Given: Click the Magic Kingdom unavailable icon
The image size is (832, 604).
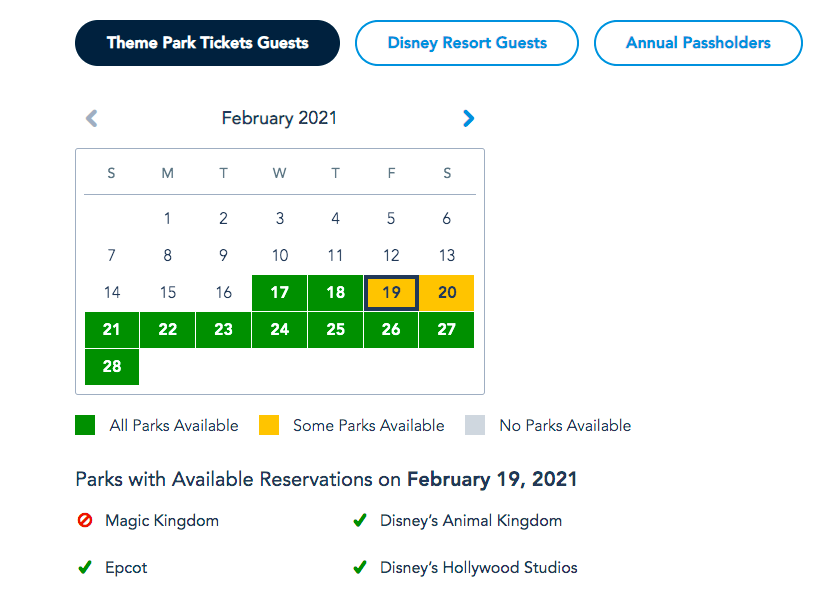Looking at the screenshot, I should [x=85, y=521].
